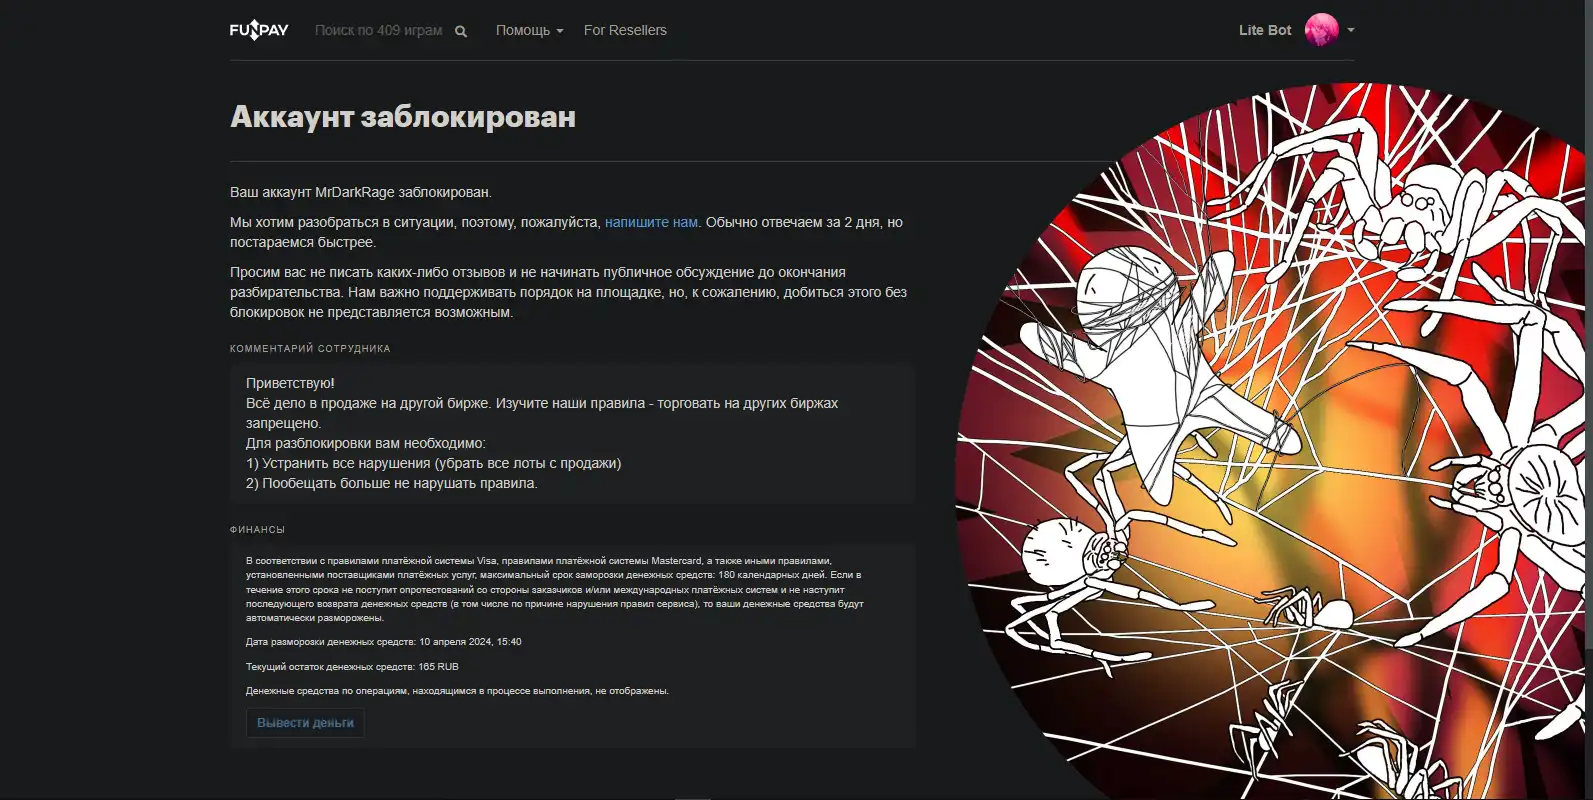The image size is (1593, 800).
Task: Expand the caret beside the profile avatar
Action: [1351, 30]
